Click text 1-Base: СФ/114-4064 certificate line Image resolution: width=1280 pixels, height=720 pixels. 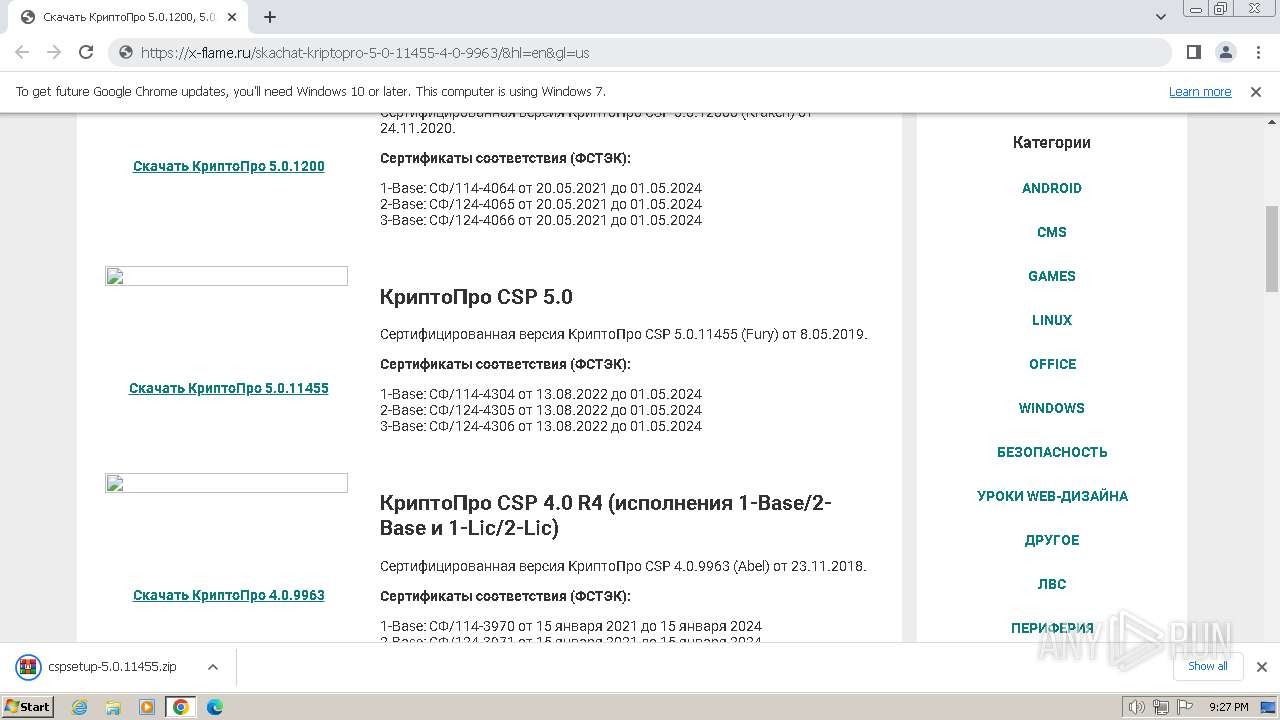point(541,188)
